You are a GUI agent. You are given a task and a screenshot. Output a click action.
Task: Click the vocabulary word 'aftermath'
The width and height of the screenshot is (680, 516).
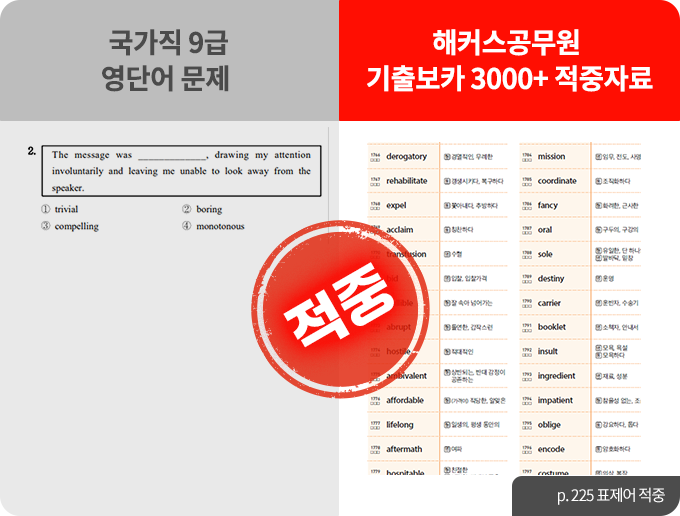point(404,449)
